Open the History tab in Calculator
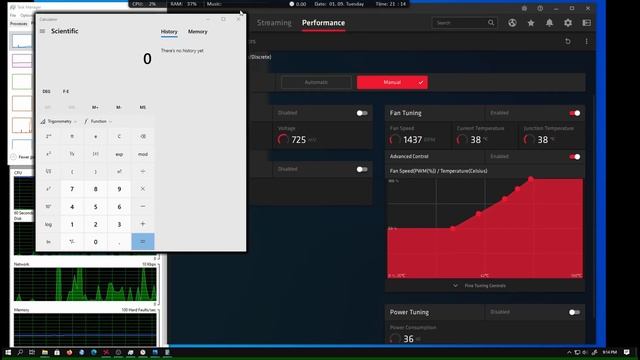This screenshot has height=360, width=640. (x=169, y=31)
